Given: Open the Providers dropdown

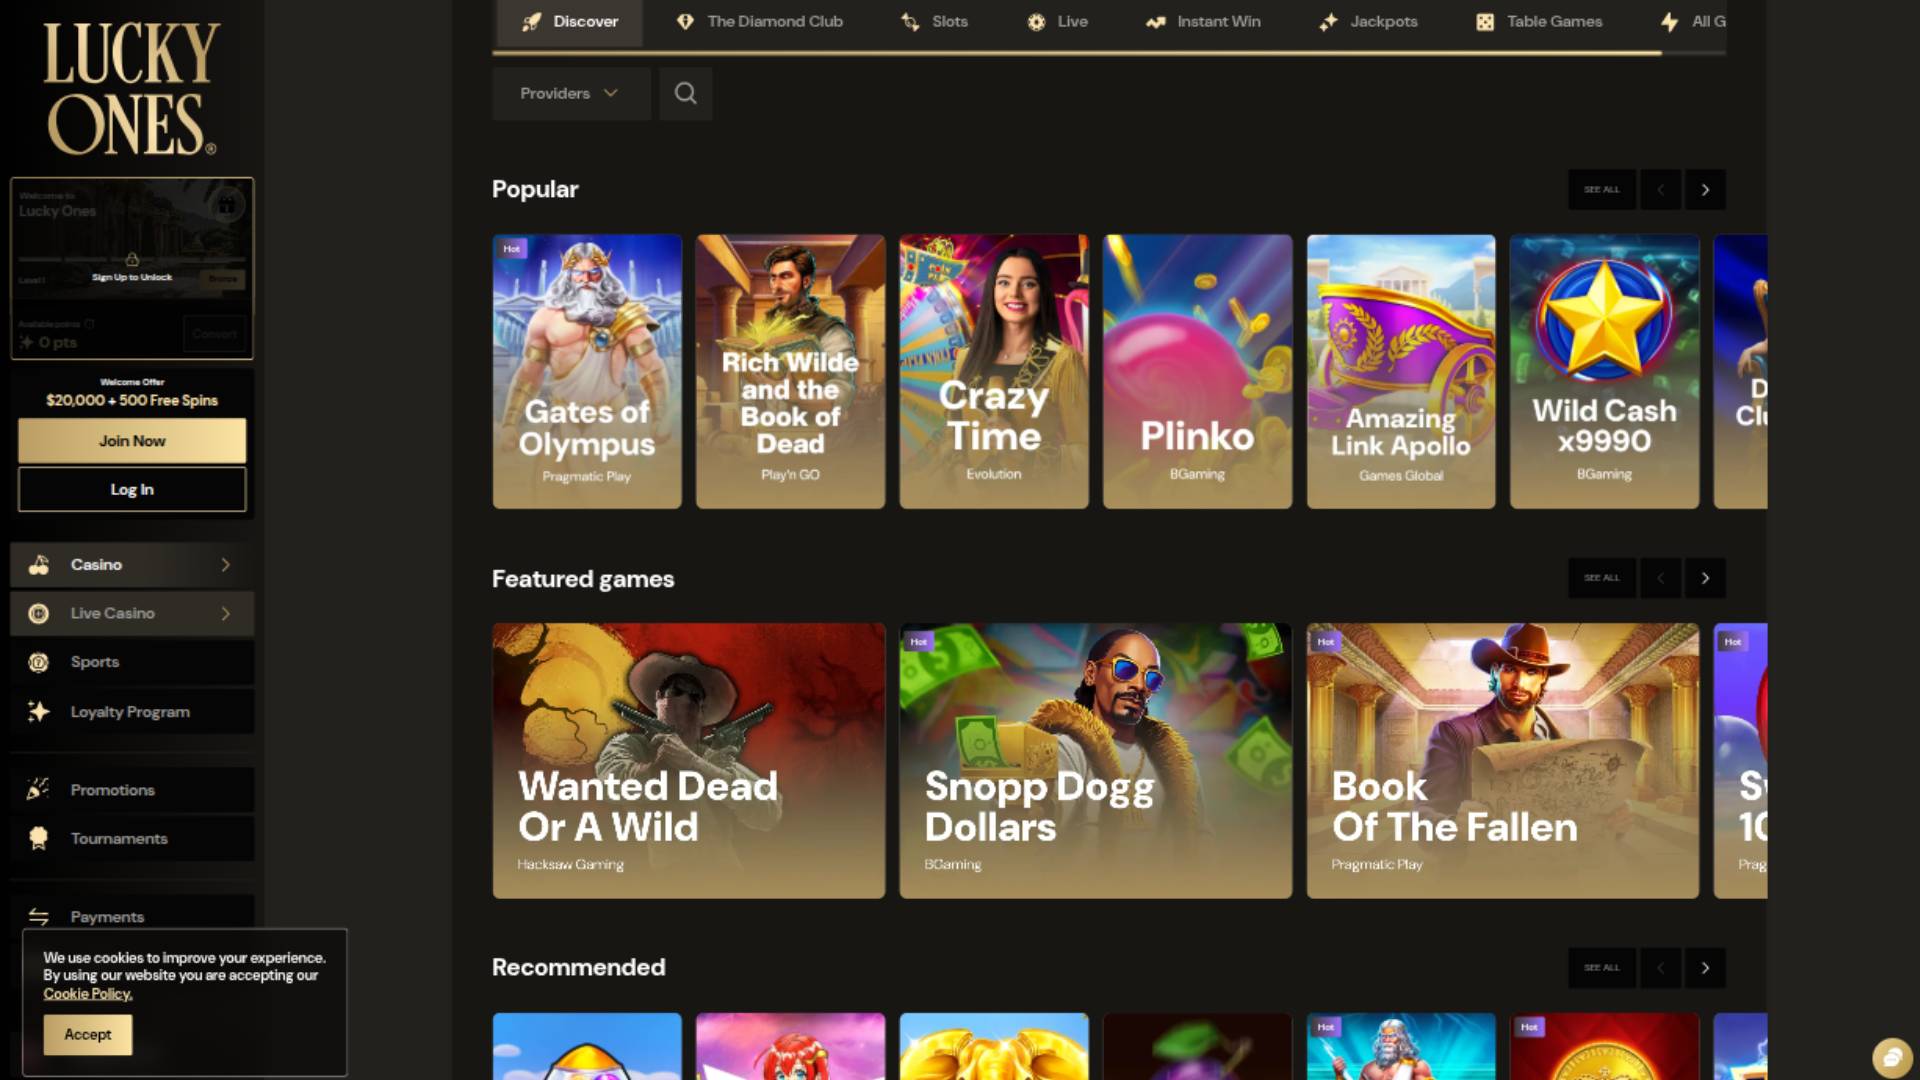Looking at the screenshot, I should coord(570,93).
